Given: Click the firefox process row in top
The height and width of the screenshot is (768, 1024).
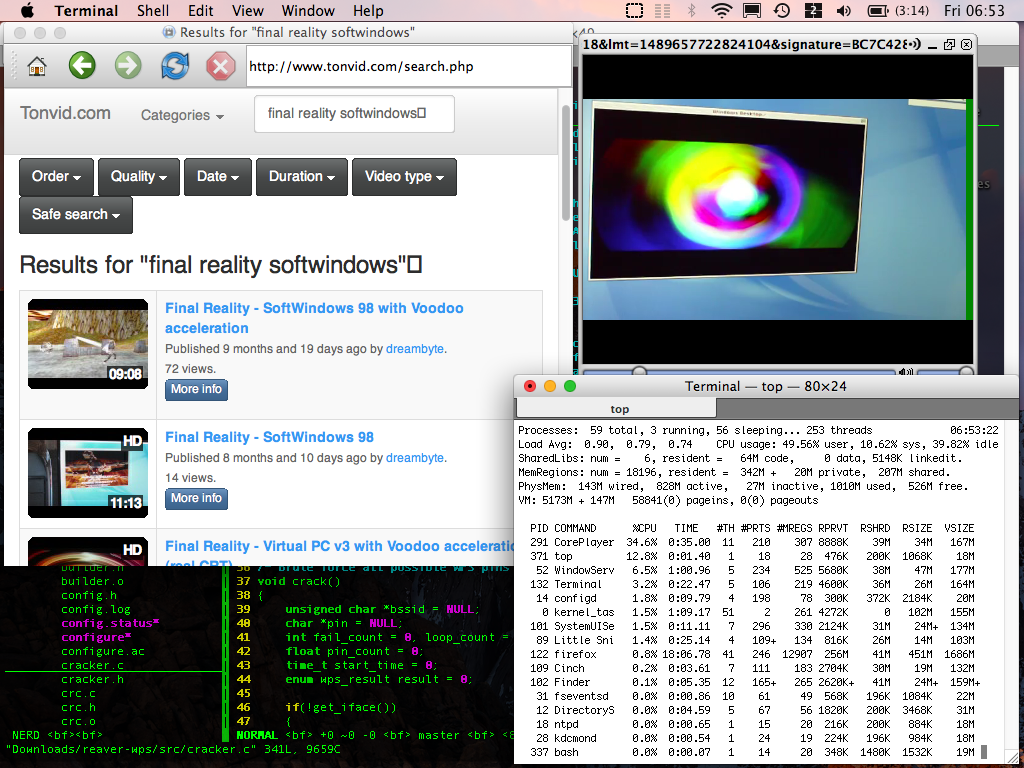Looking at the screenshot, I should [x=752, y=654].
